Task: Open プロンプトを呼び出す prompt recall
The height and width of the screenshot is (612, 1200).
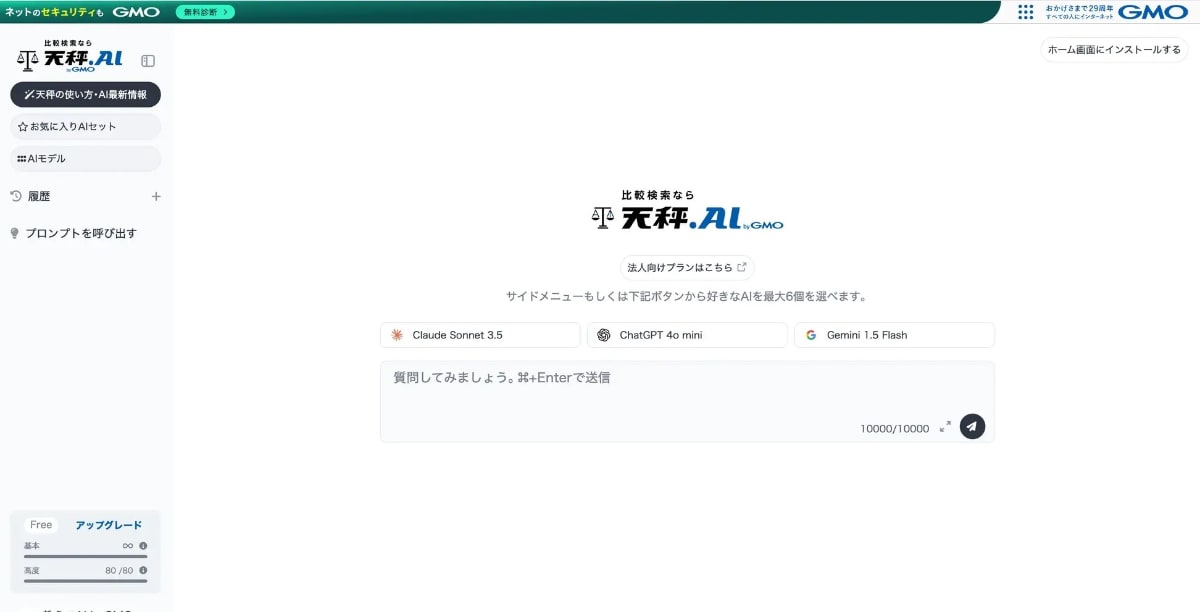Action: (x=81, y=233)
